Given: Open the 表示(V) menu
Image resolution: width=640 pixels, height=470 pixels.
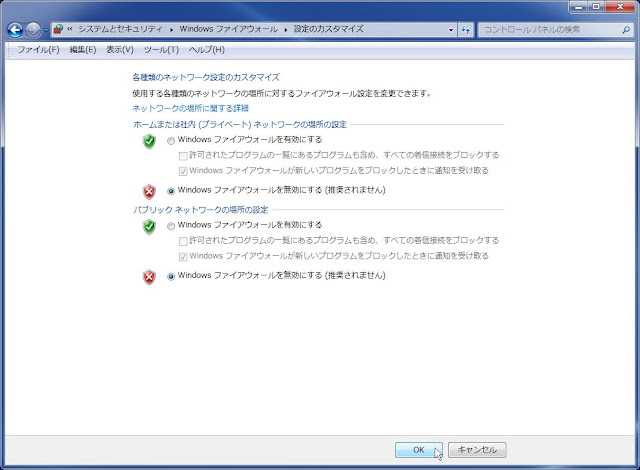Looking at the screenshot, I should click(120, 50).
